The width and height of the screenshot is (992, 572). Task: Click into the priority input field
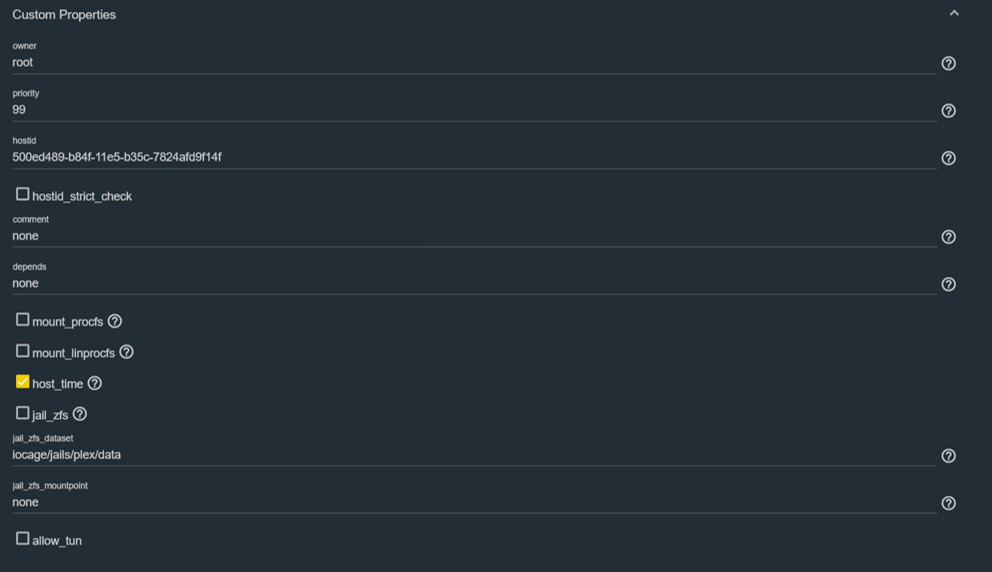(470, 110)
